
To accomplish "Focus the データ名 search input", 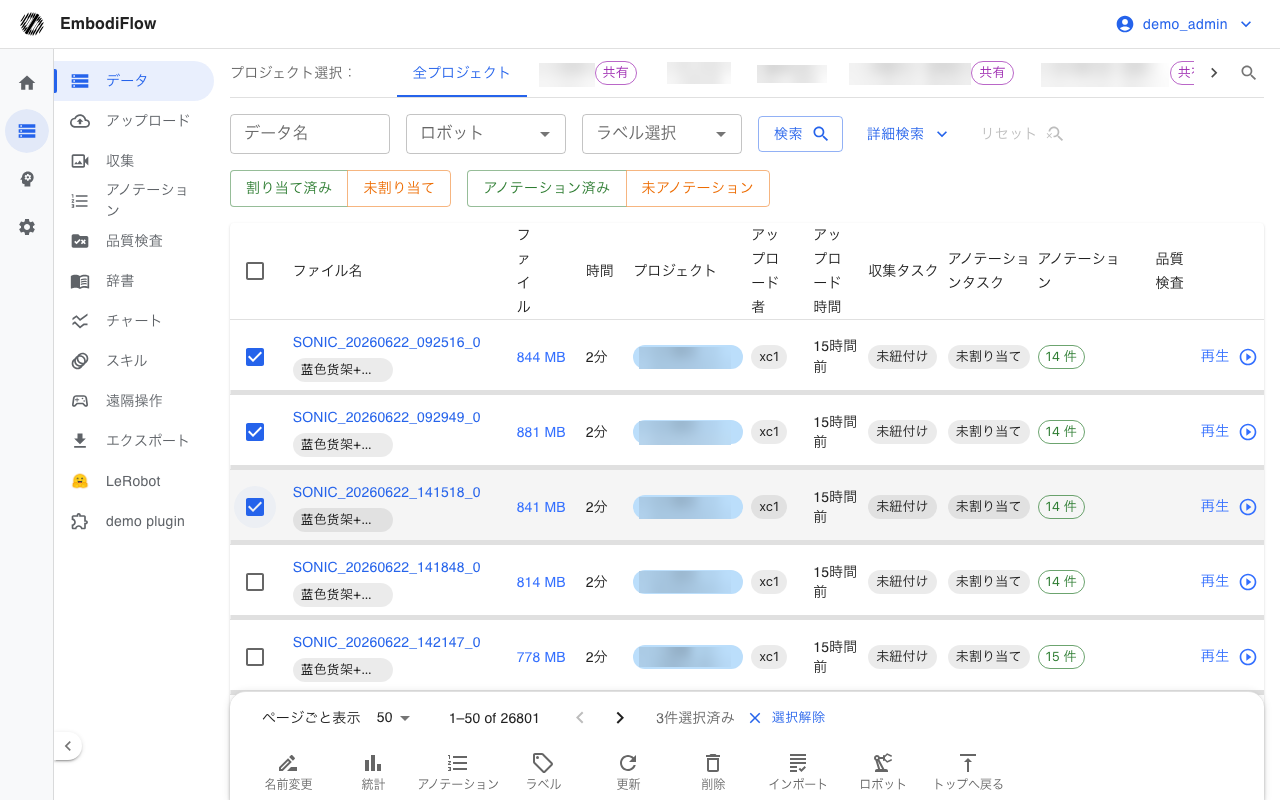I will point(310,133).
